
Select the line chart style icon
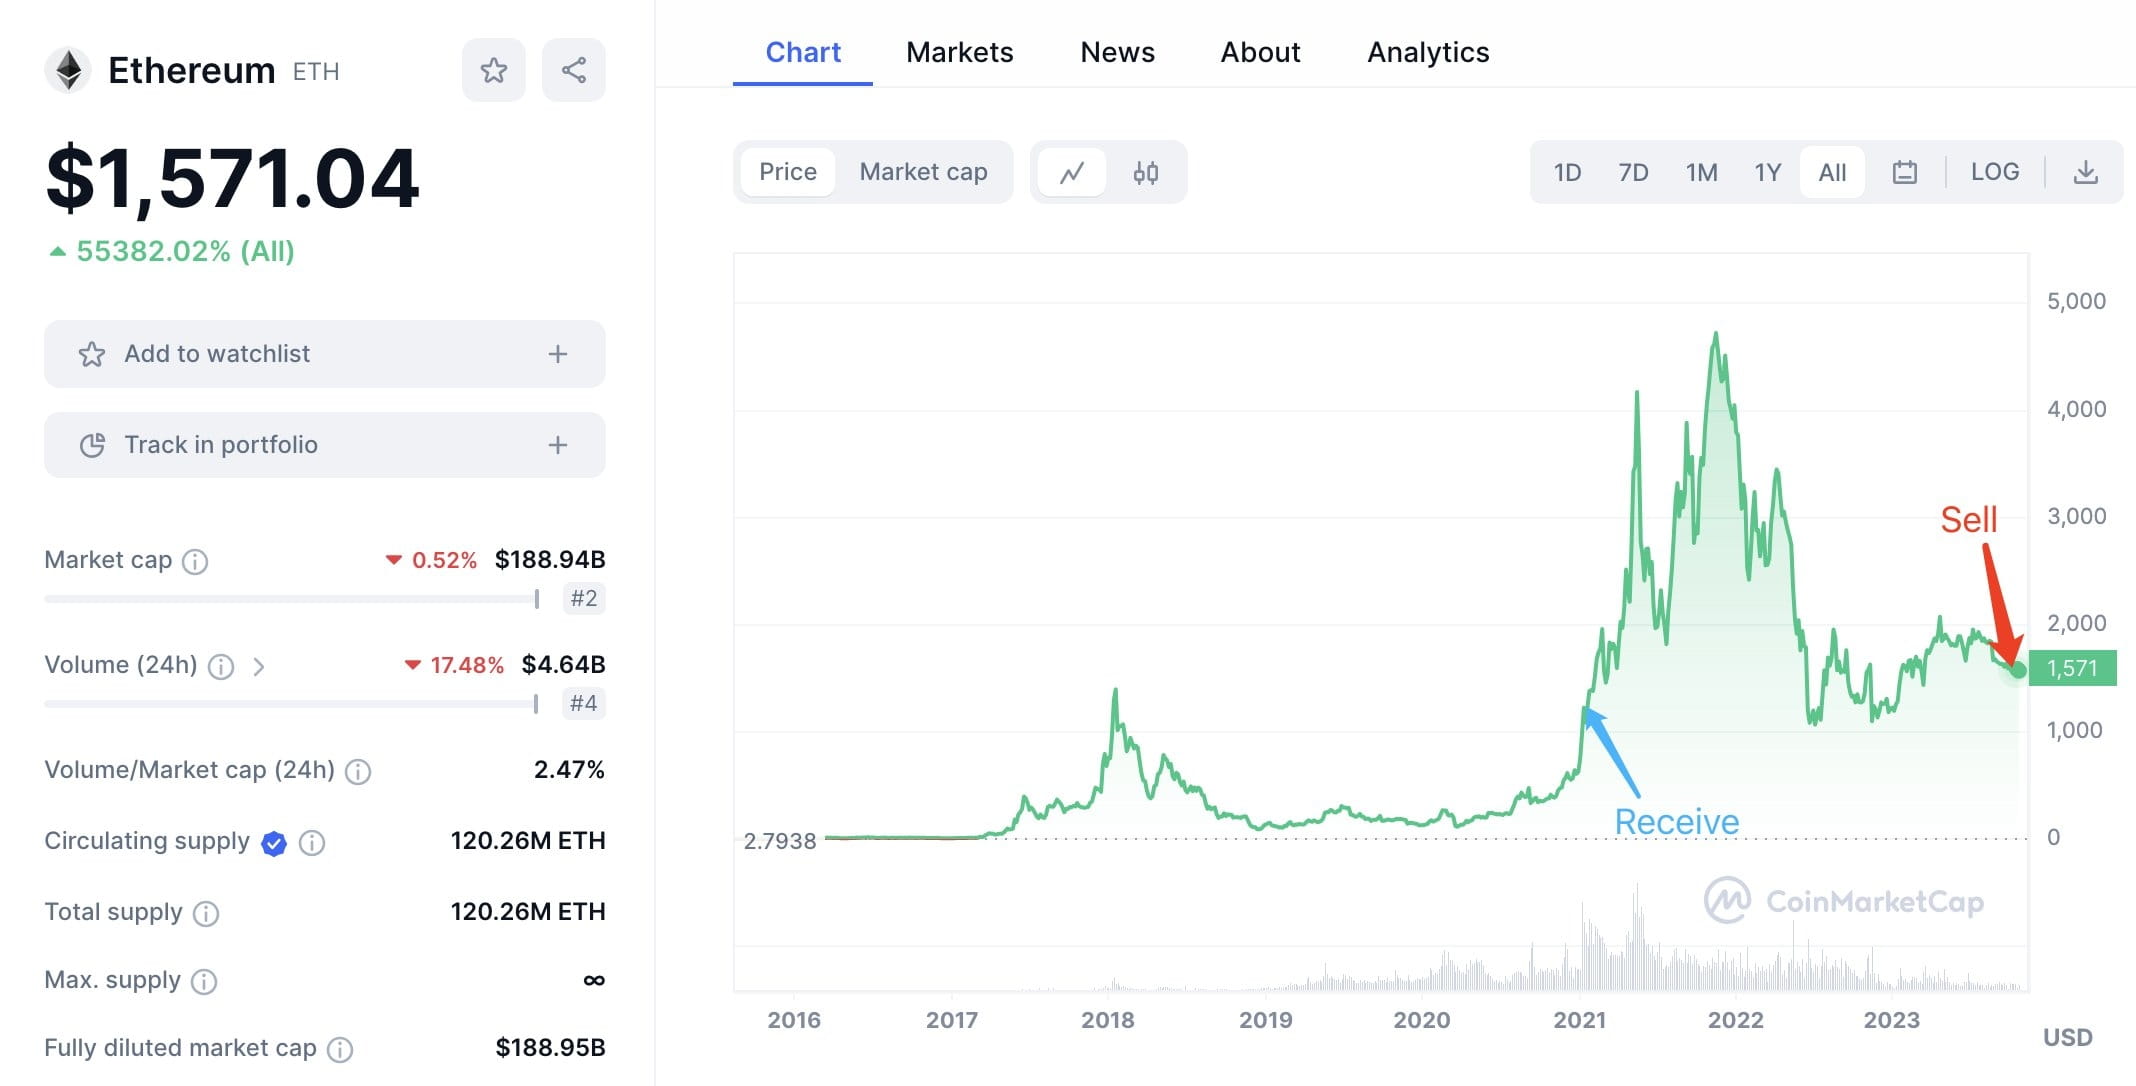(1072, 171)
